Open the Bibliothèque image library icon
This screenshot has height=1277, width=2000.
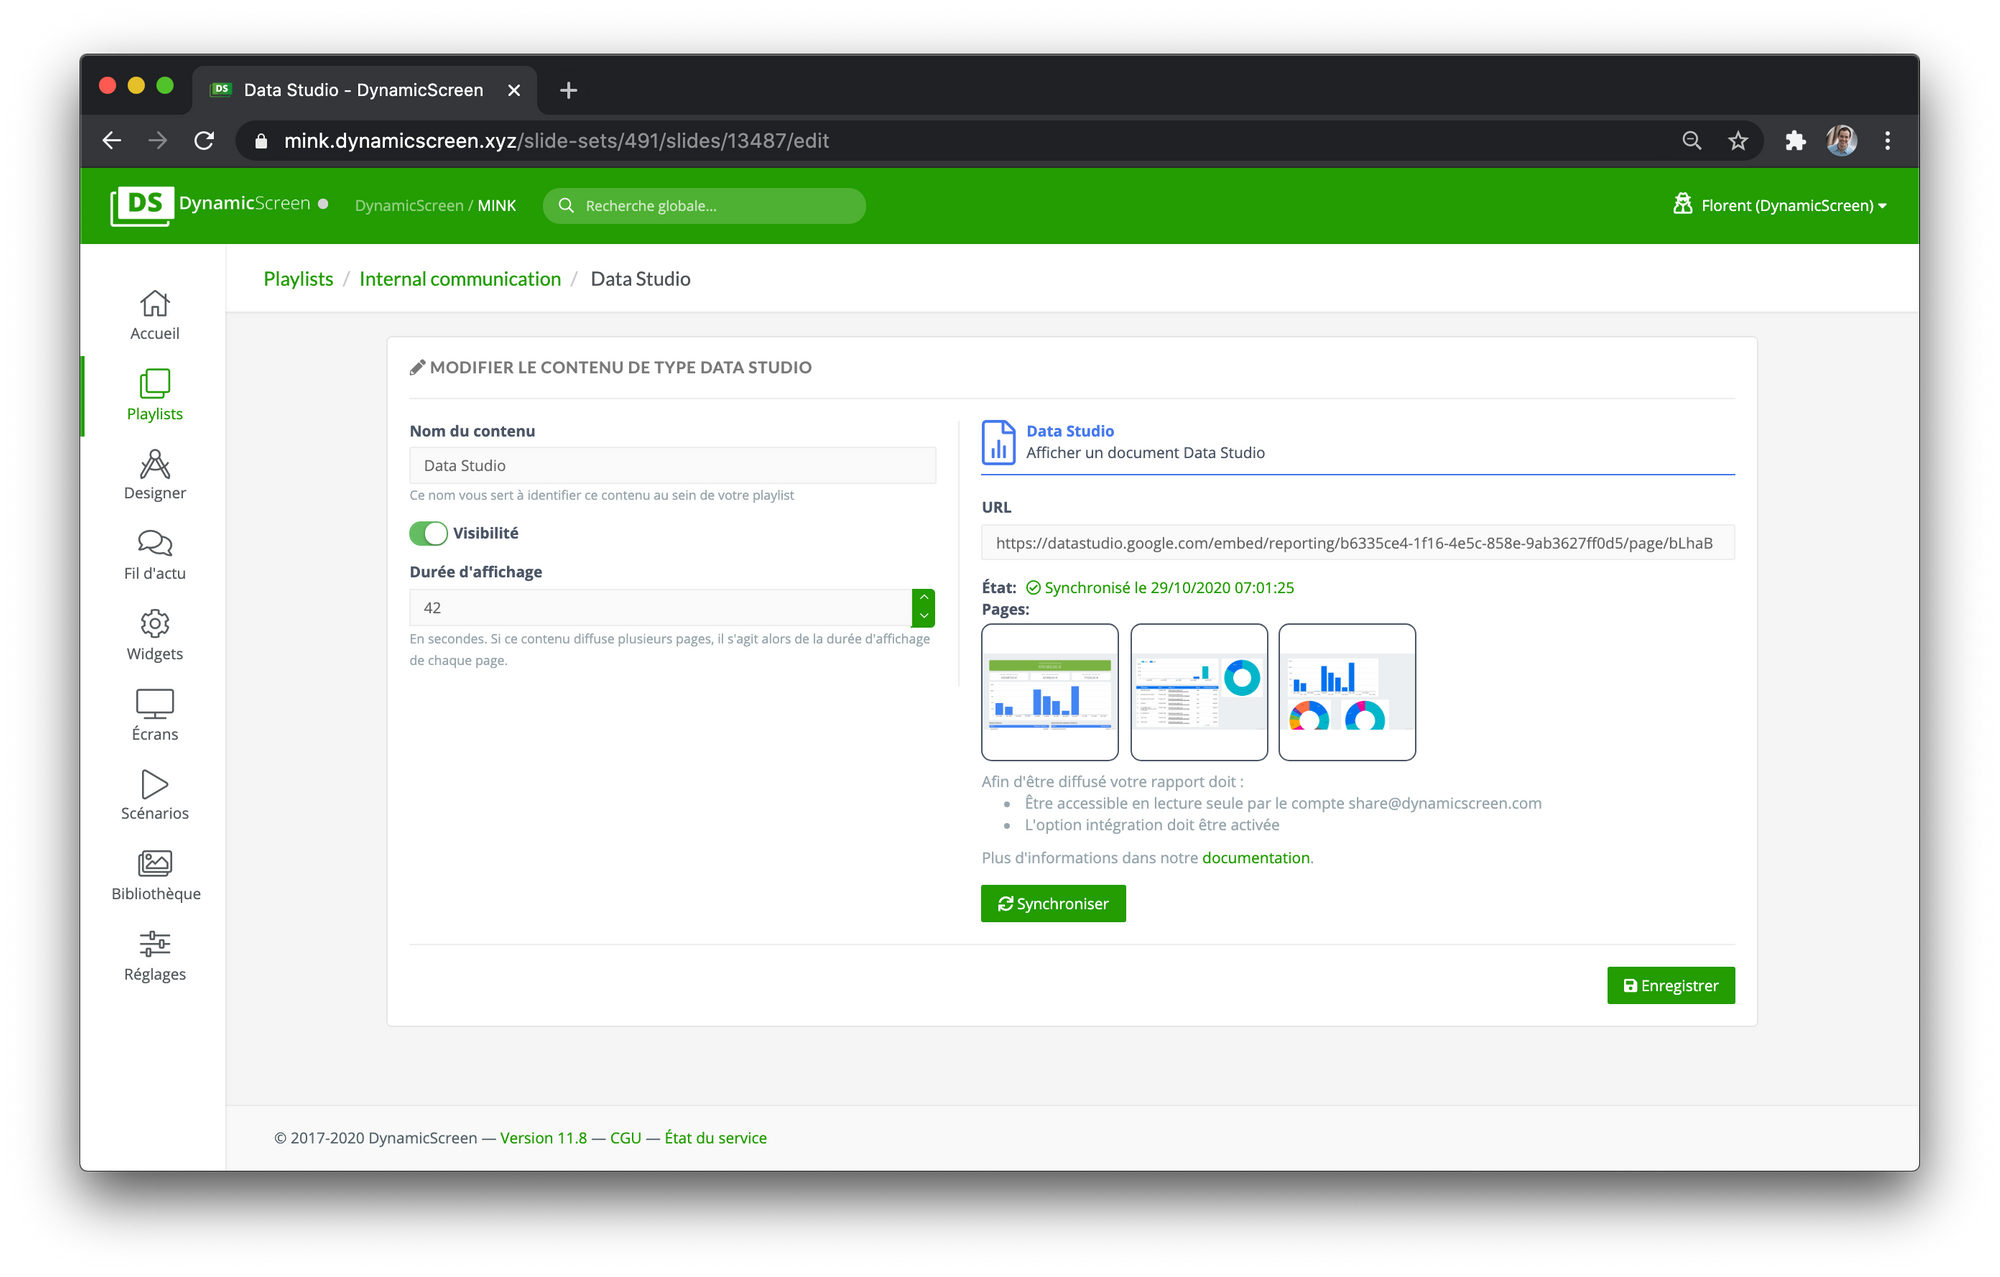[154, 863]
